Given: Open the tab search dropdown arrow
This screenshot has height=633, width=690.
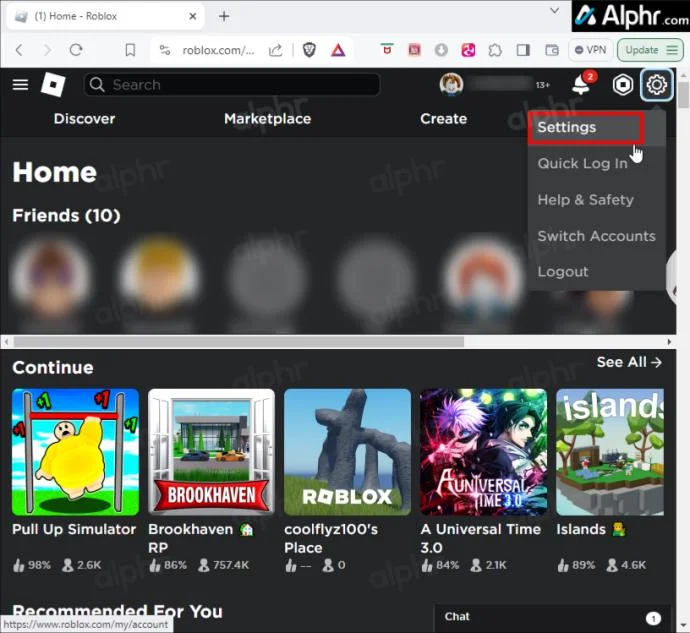Looking at the screenshot, I should click(x=554, y=10).
